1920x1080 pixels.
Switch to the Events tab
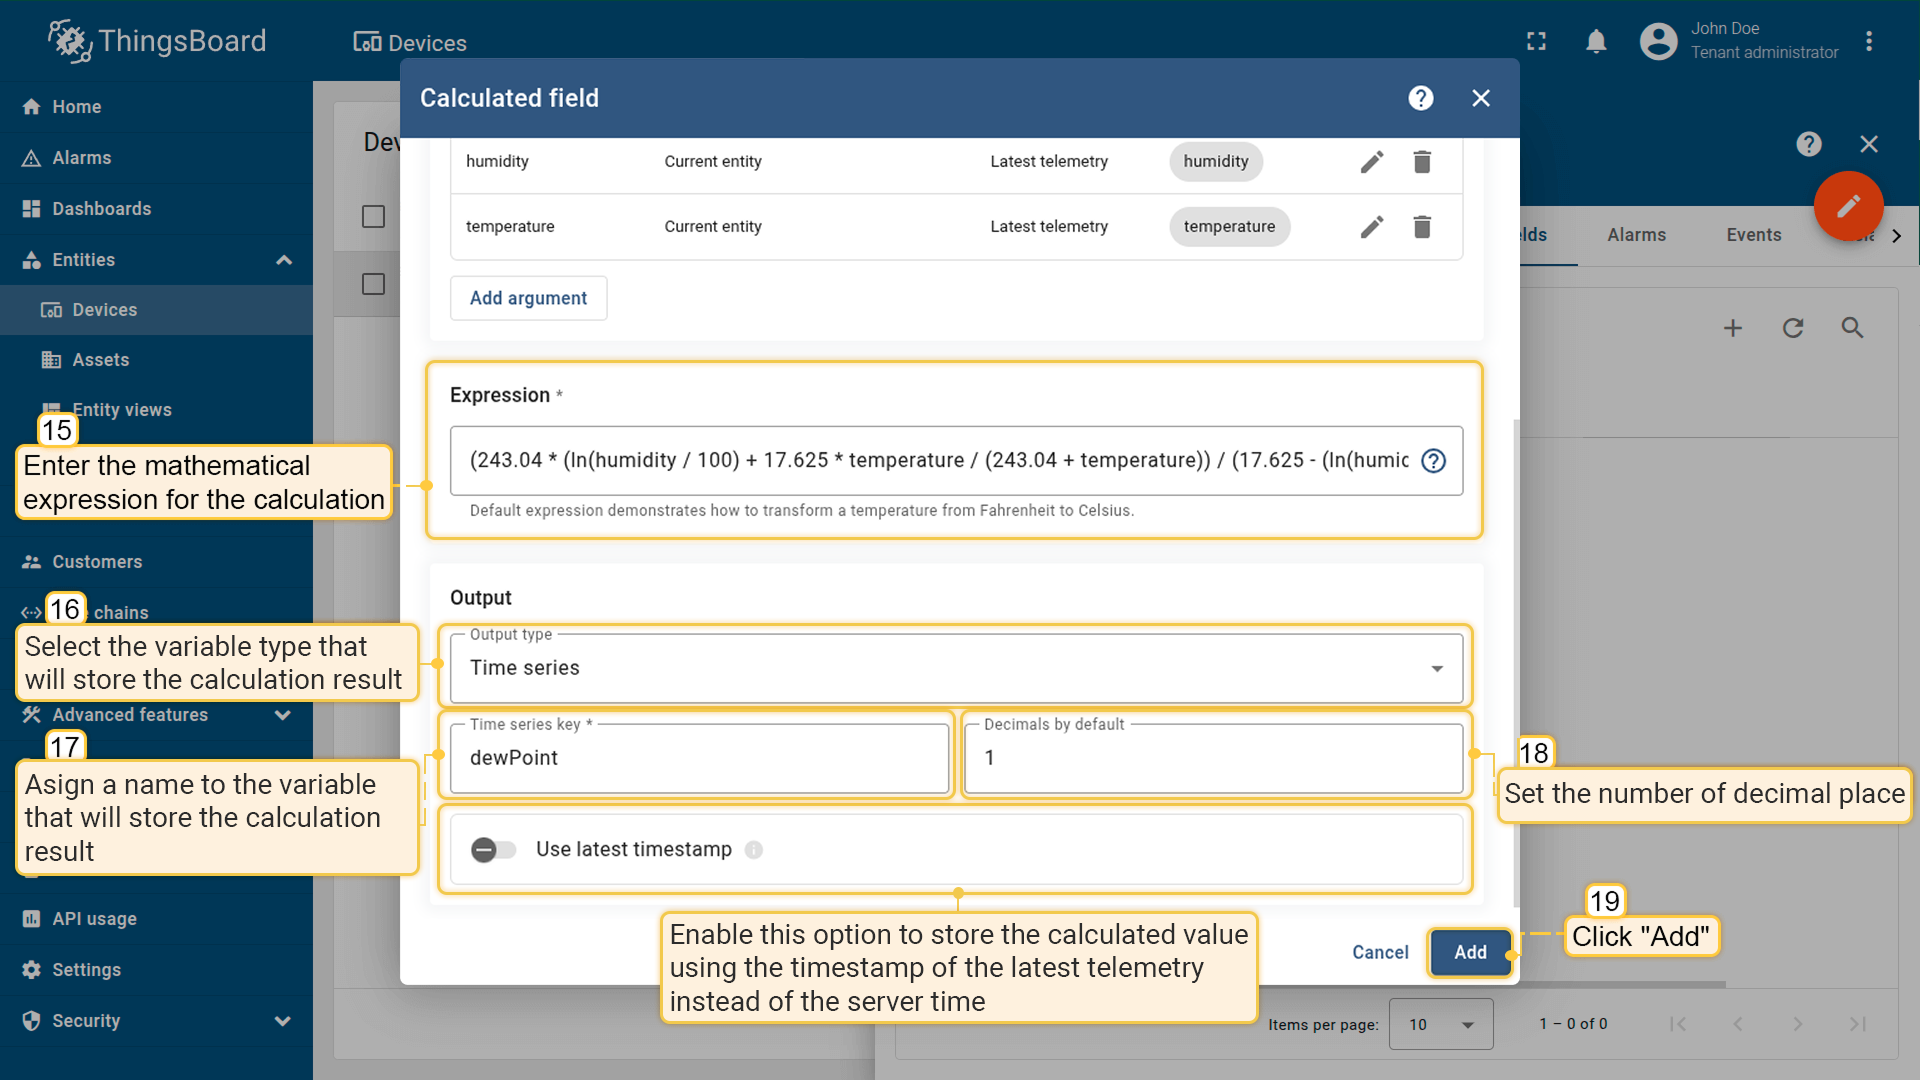click(1753, 235)
